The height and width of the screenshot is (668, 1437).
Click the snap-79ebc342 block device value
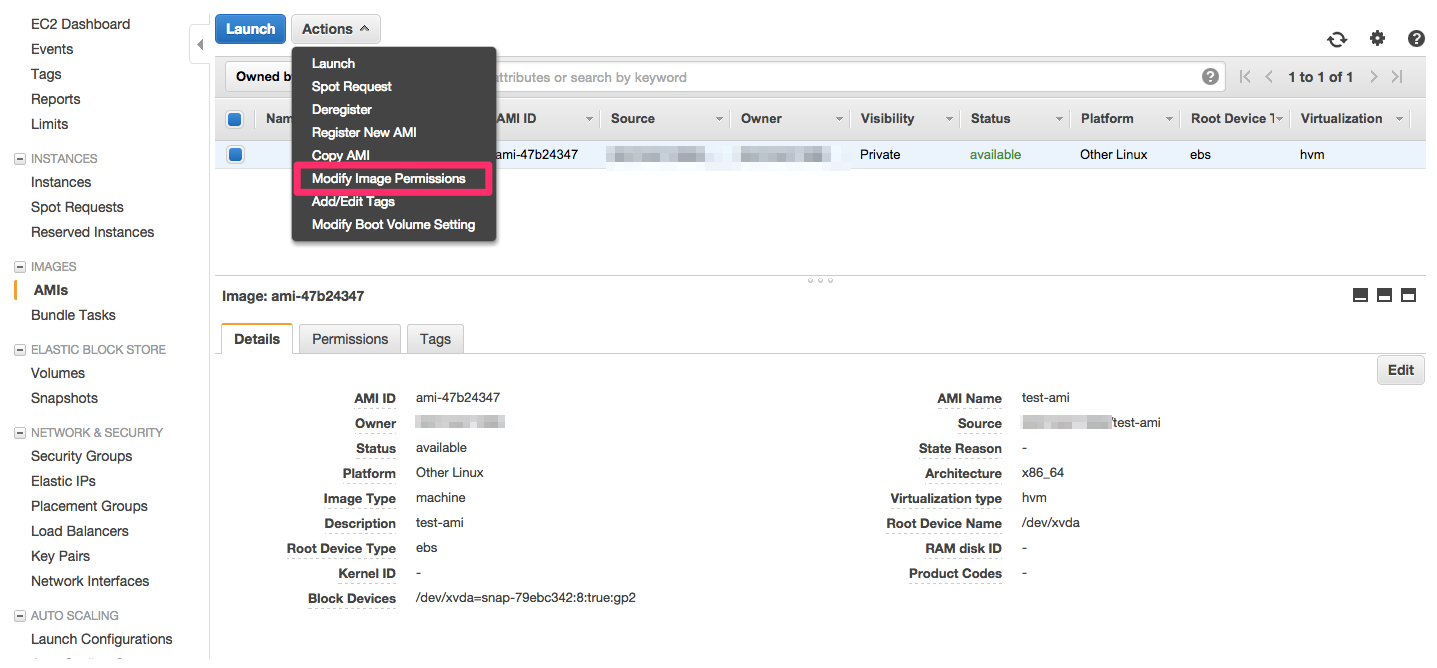526,598
